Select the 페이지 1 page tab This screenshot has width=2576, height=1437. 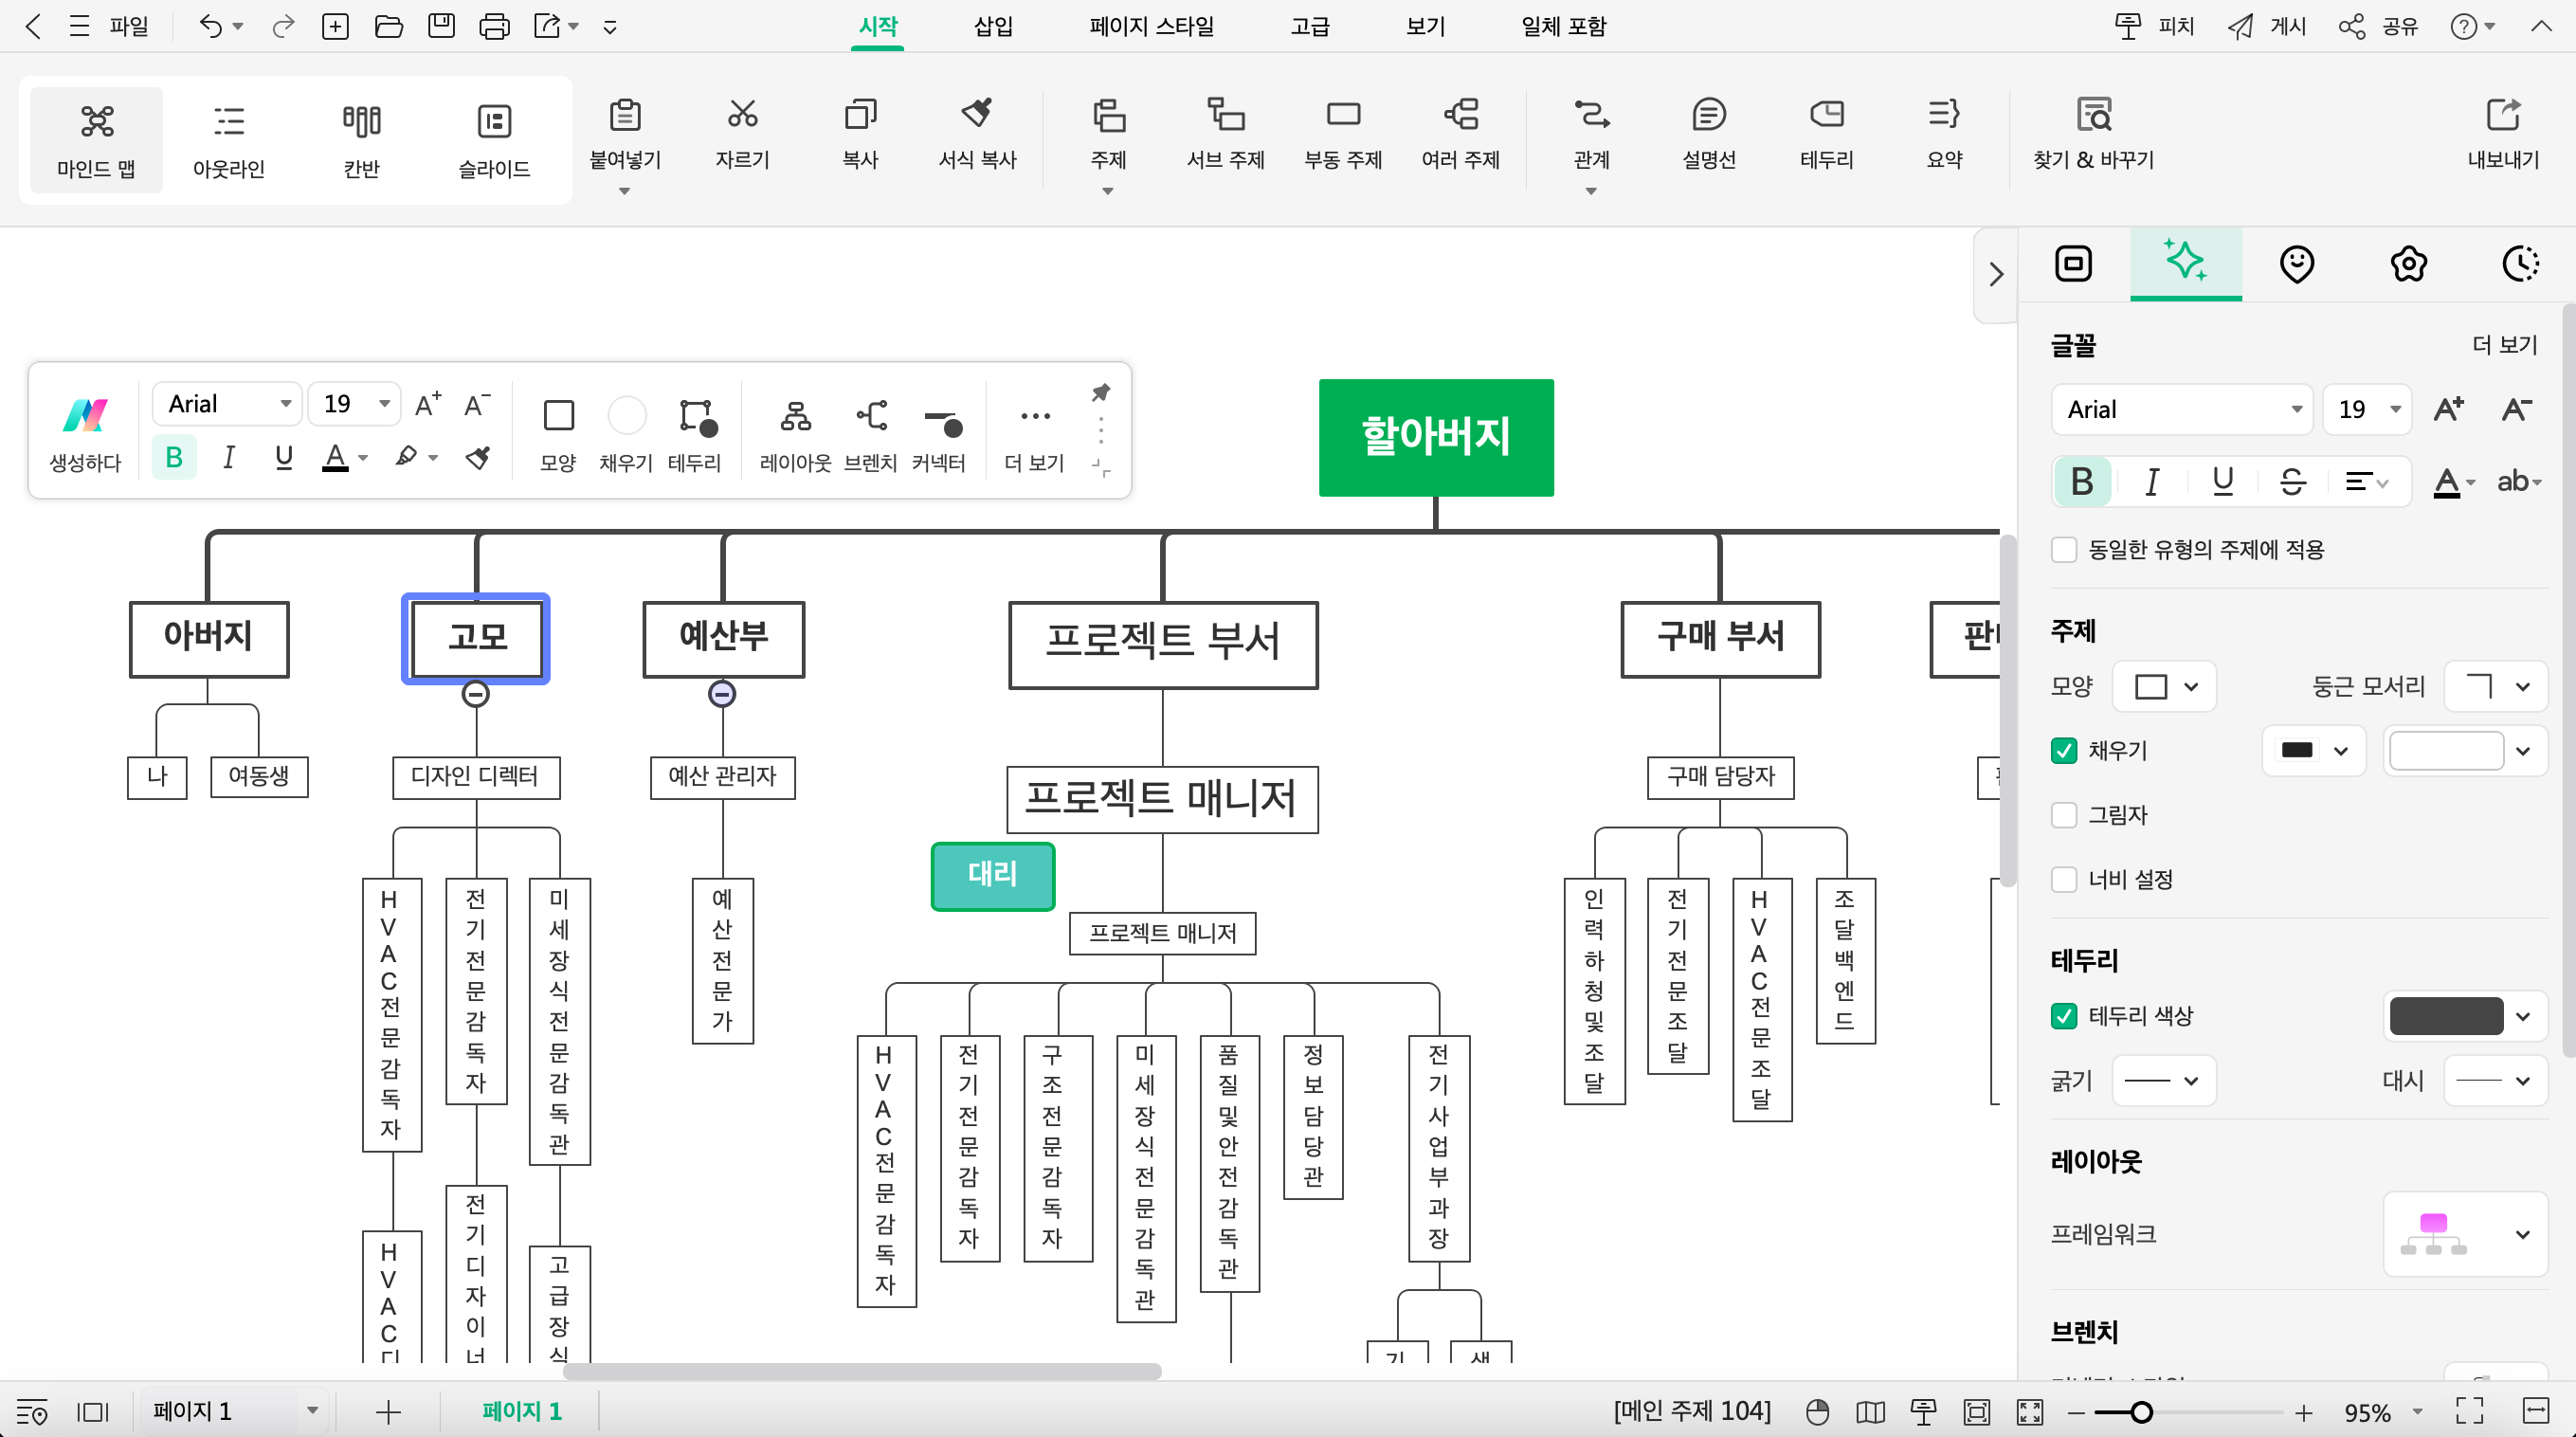tap(521, 1411)
